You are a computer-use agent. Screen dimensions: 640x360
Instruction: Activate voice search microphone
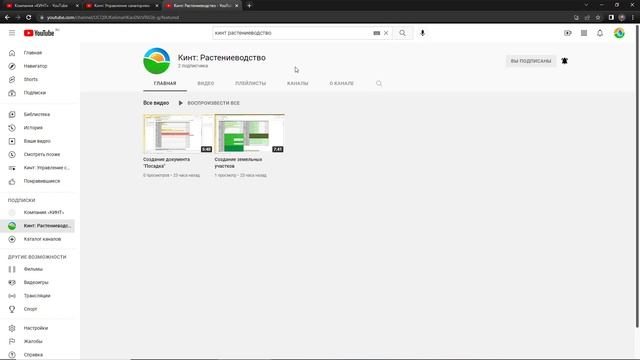click(x=422, y=33)
